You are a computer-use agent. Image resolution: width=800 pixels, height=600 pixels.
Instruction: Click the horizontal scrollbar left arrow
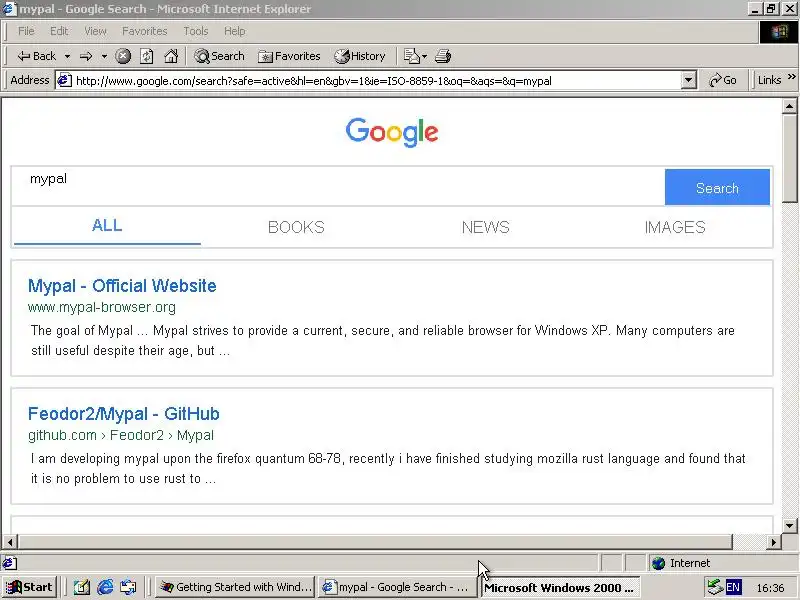click(x=10, y=542)
